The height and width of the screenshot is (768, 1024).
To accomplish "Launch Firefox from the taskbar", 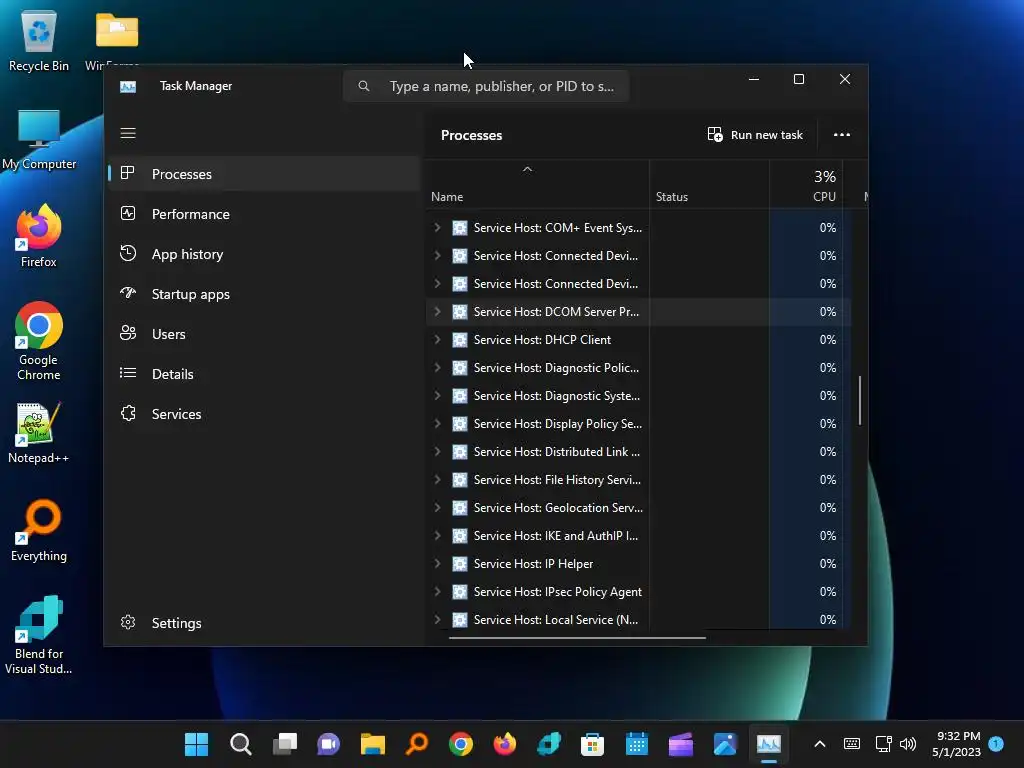I will [x=505, y=744].
